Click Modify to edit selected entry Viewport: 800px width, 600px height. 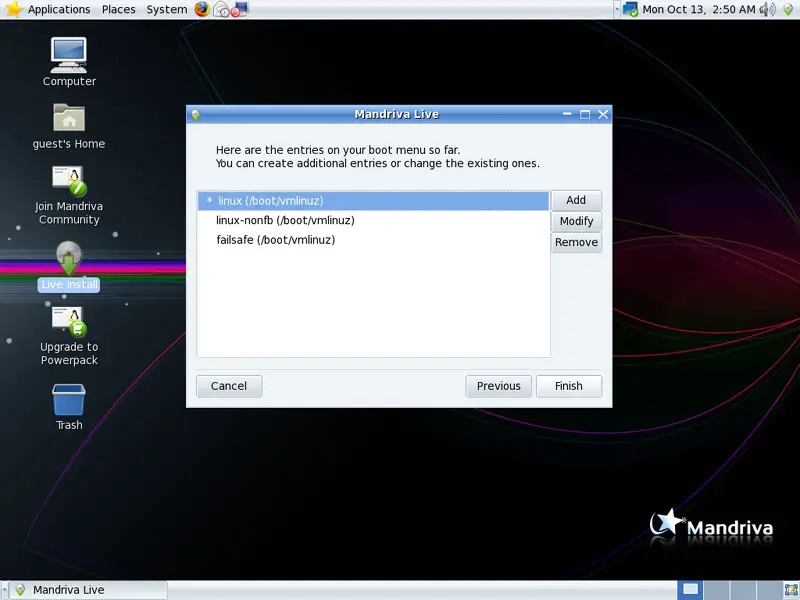click(x=576, y=221)
